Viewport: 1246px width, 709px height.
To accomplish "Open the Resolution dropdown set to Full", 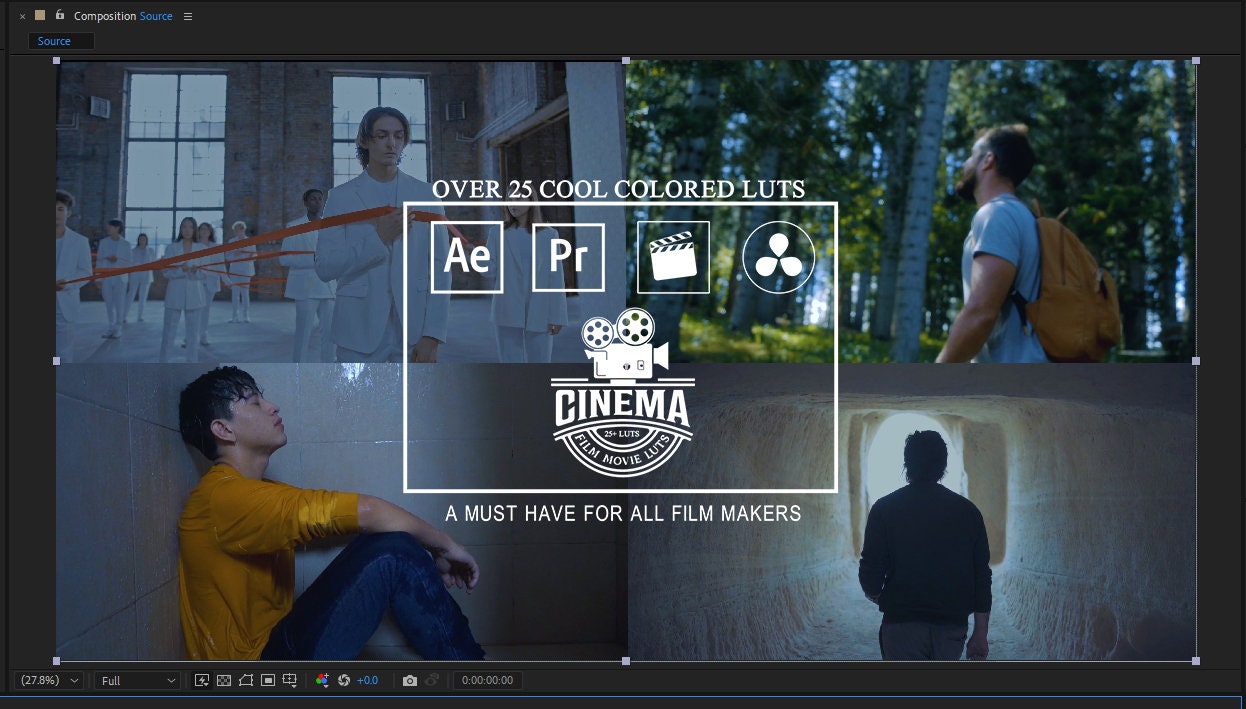I will pos(136,680).
